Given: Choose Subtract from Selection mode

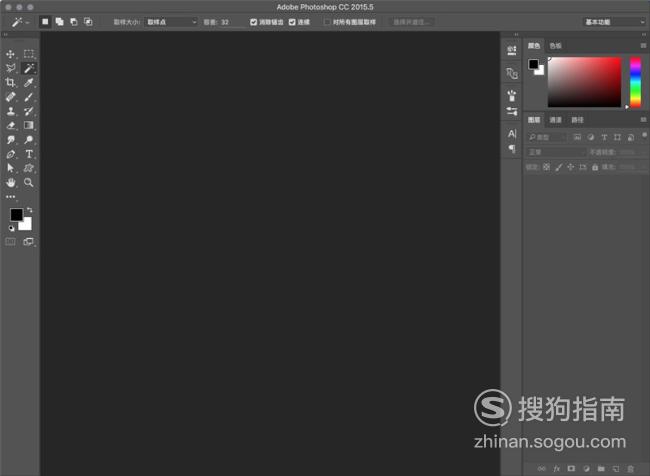Looking at the screenshot, I should (74, 22).
